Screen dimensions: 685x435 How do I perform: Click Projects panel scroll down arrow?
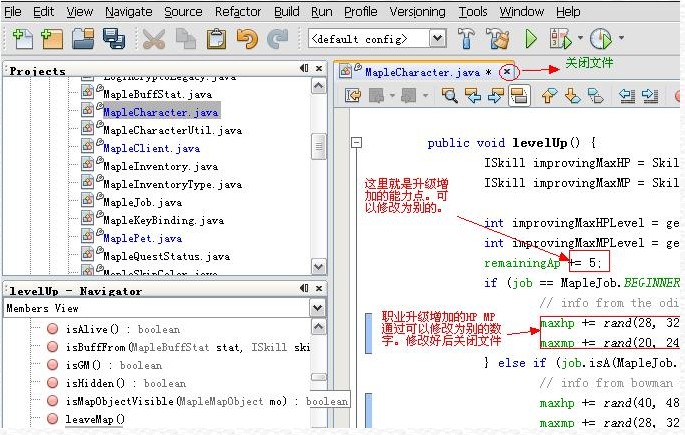pyautogui.click(x=318, y=266)
